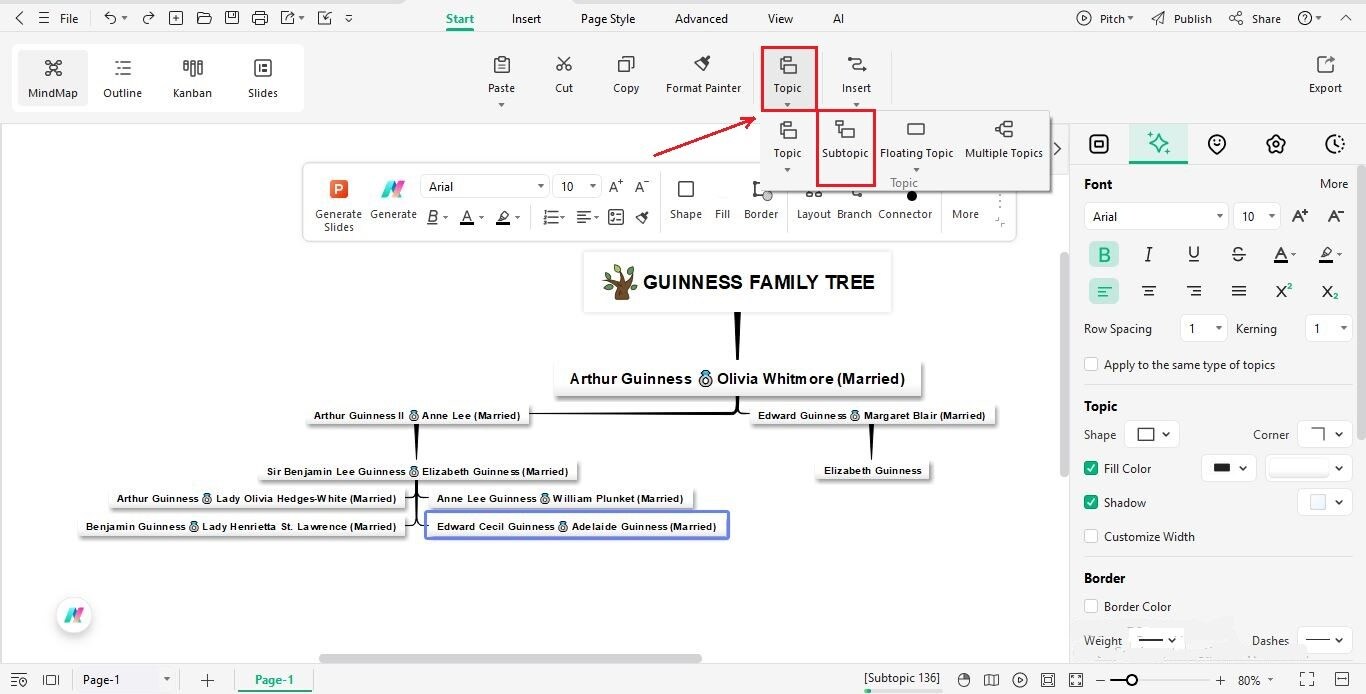1366x694 pixels.
Task: Uncheck the Fill Color checkbox
Action: coord(1091,468)
